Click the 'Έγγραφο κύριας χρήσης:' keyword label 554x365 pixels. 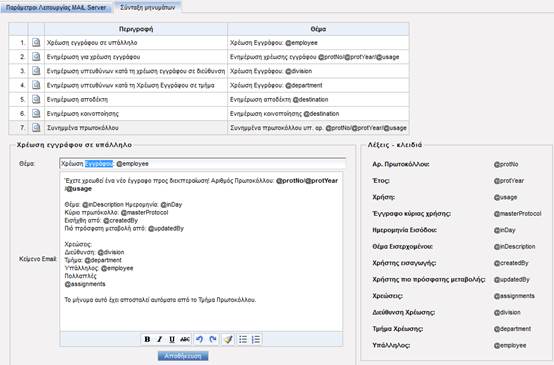[412, 213]
